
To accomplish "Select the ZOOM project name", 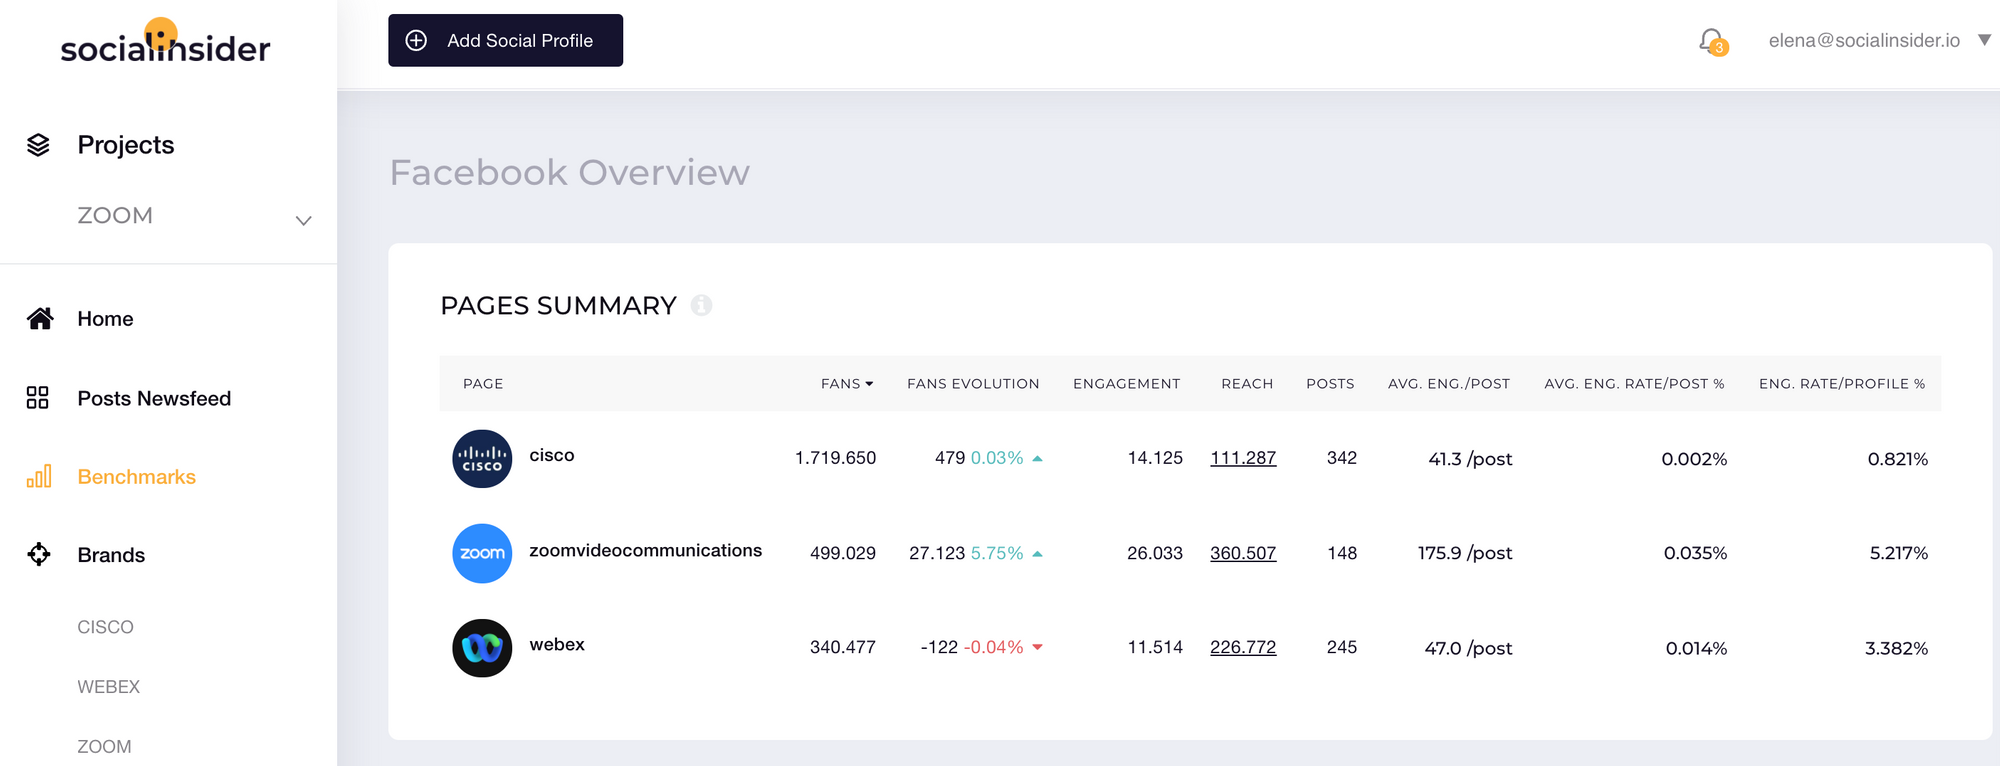I will [115, 215].
